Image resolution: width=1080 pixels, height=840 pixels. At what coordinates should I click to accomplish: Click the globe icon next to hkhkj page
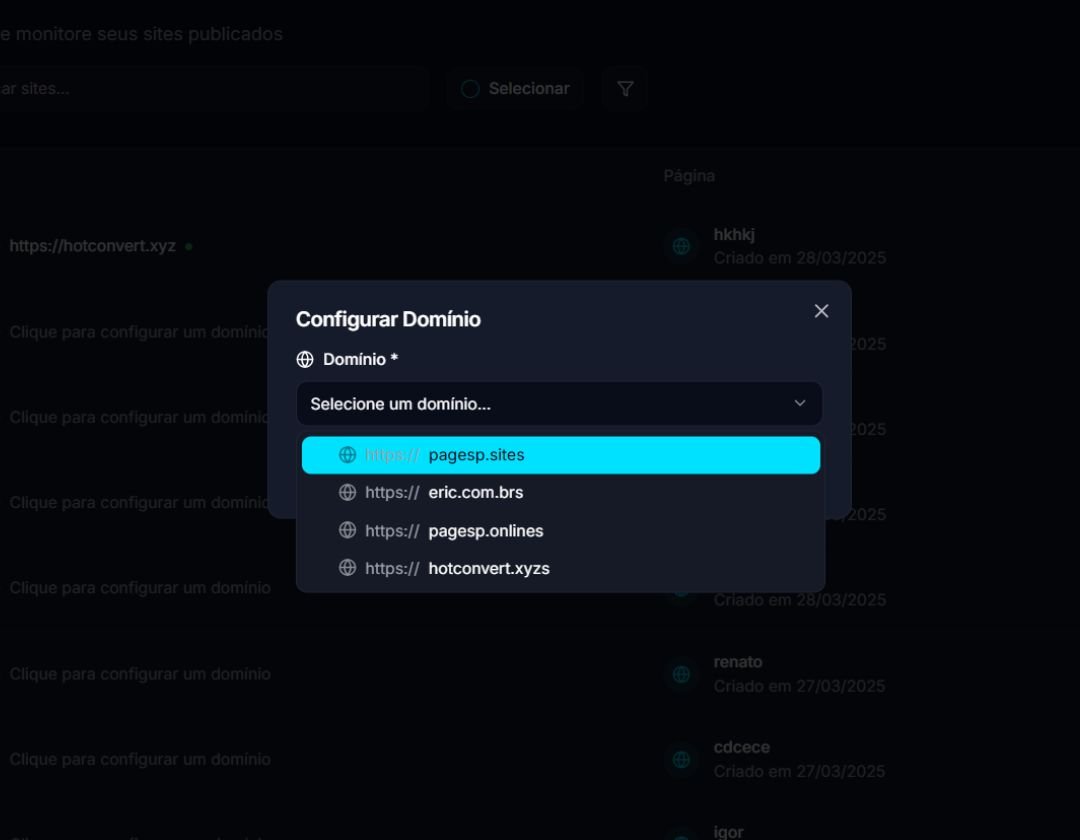coord(681,246)
